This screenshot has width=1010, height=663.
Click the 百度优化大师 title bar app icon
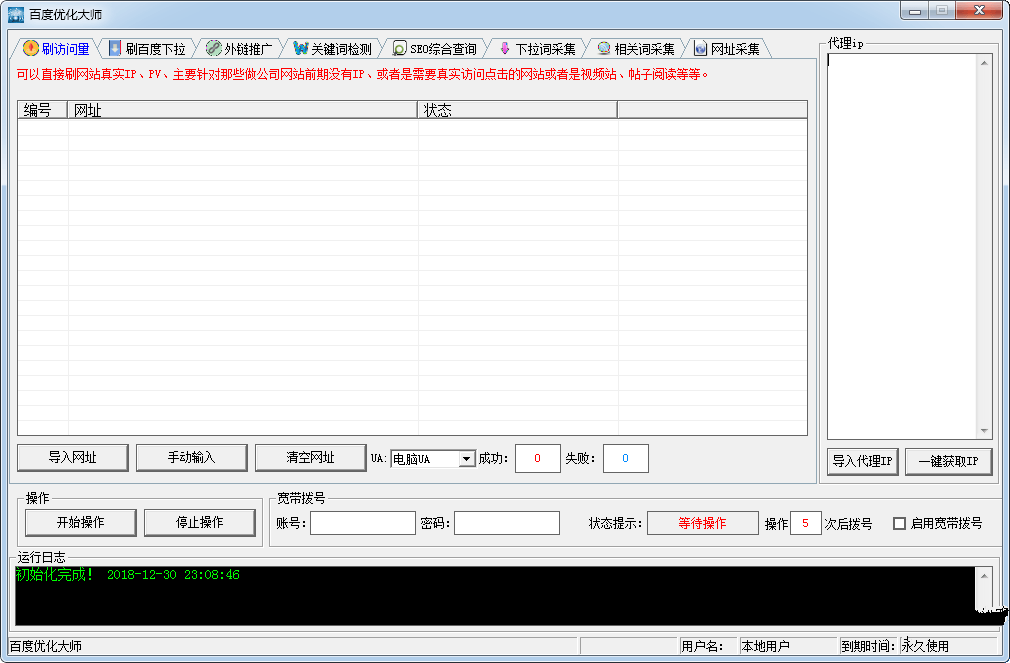[x=15, y=14]
